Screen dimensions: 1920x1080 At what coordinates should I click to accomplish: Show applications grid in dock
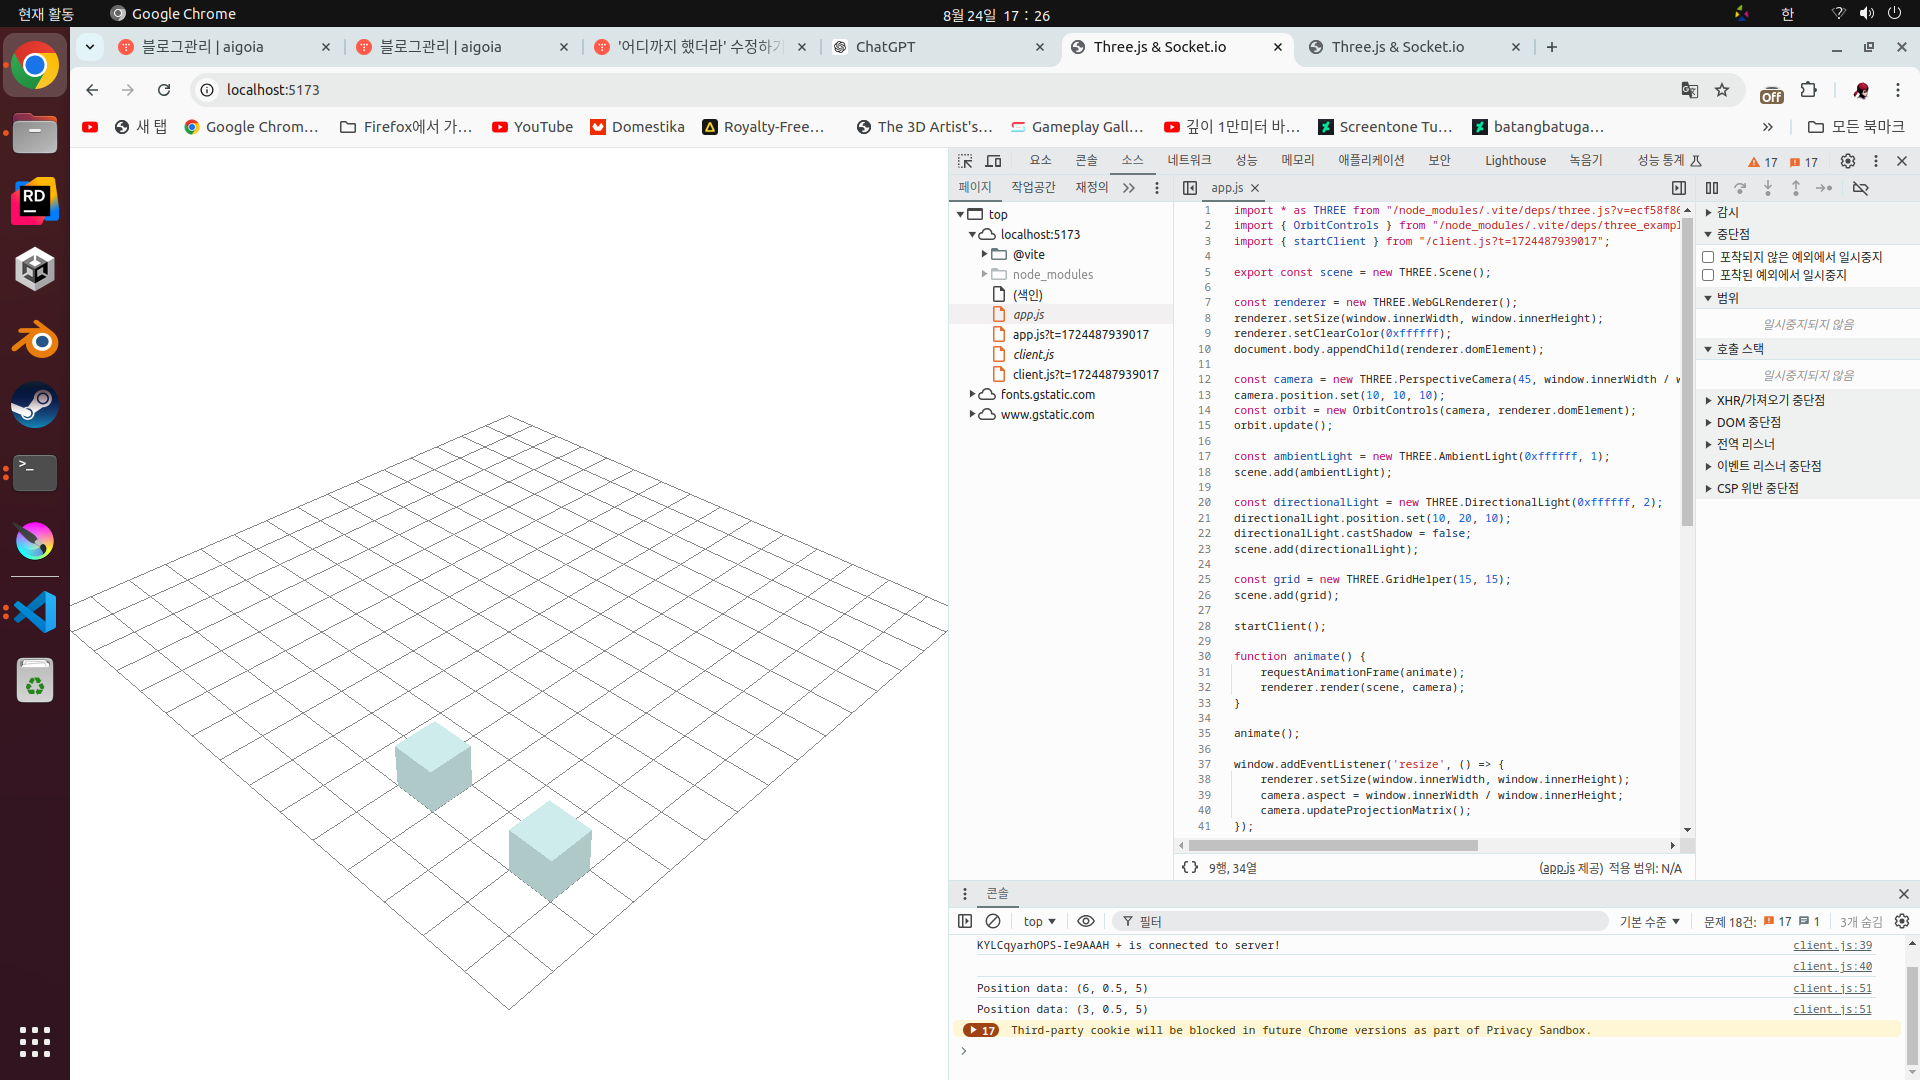pos(35,1042)
